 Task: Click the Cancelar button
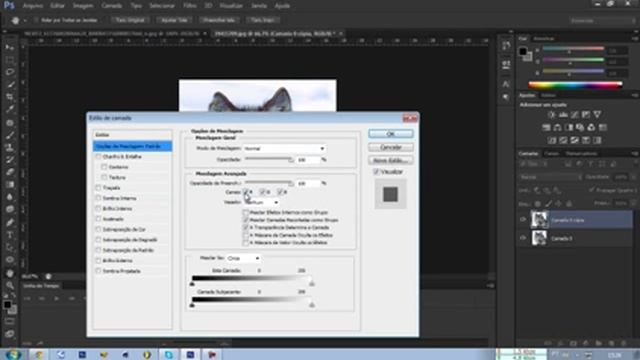pos(391,147)
